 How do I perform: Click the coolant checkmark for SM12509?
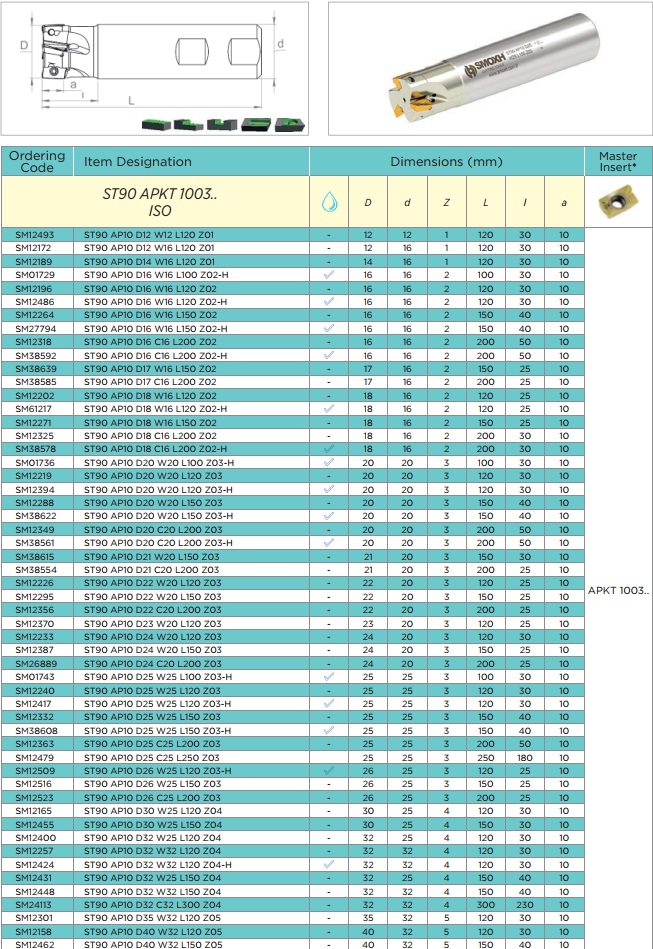329,770
